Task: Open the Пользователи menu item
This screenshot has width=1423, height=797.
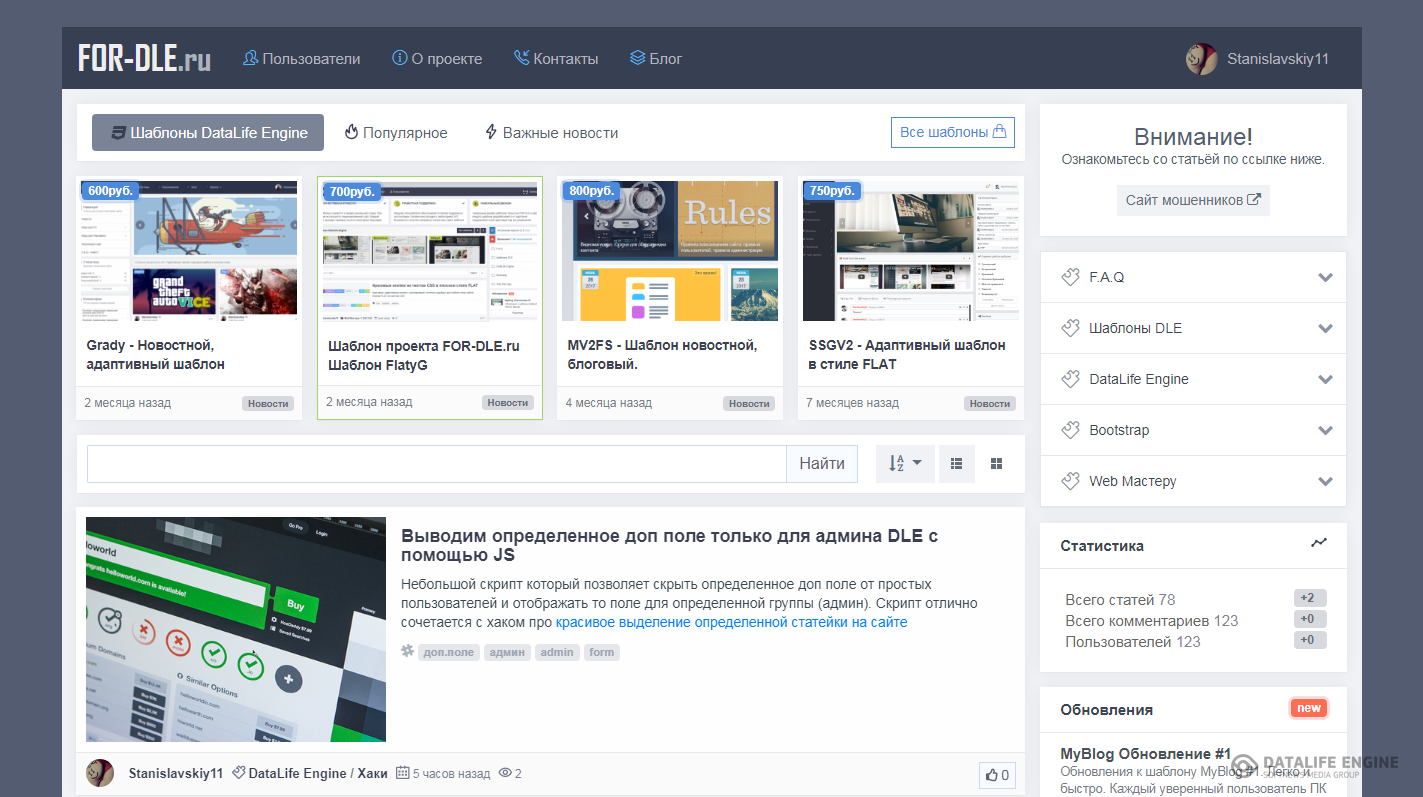Action: pyautogui.click(x=302, y=59)
